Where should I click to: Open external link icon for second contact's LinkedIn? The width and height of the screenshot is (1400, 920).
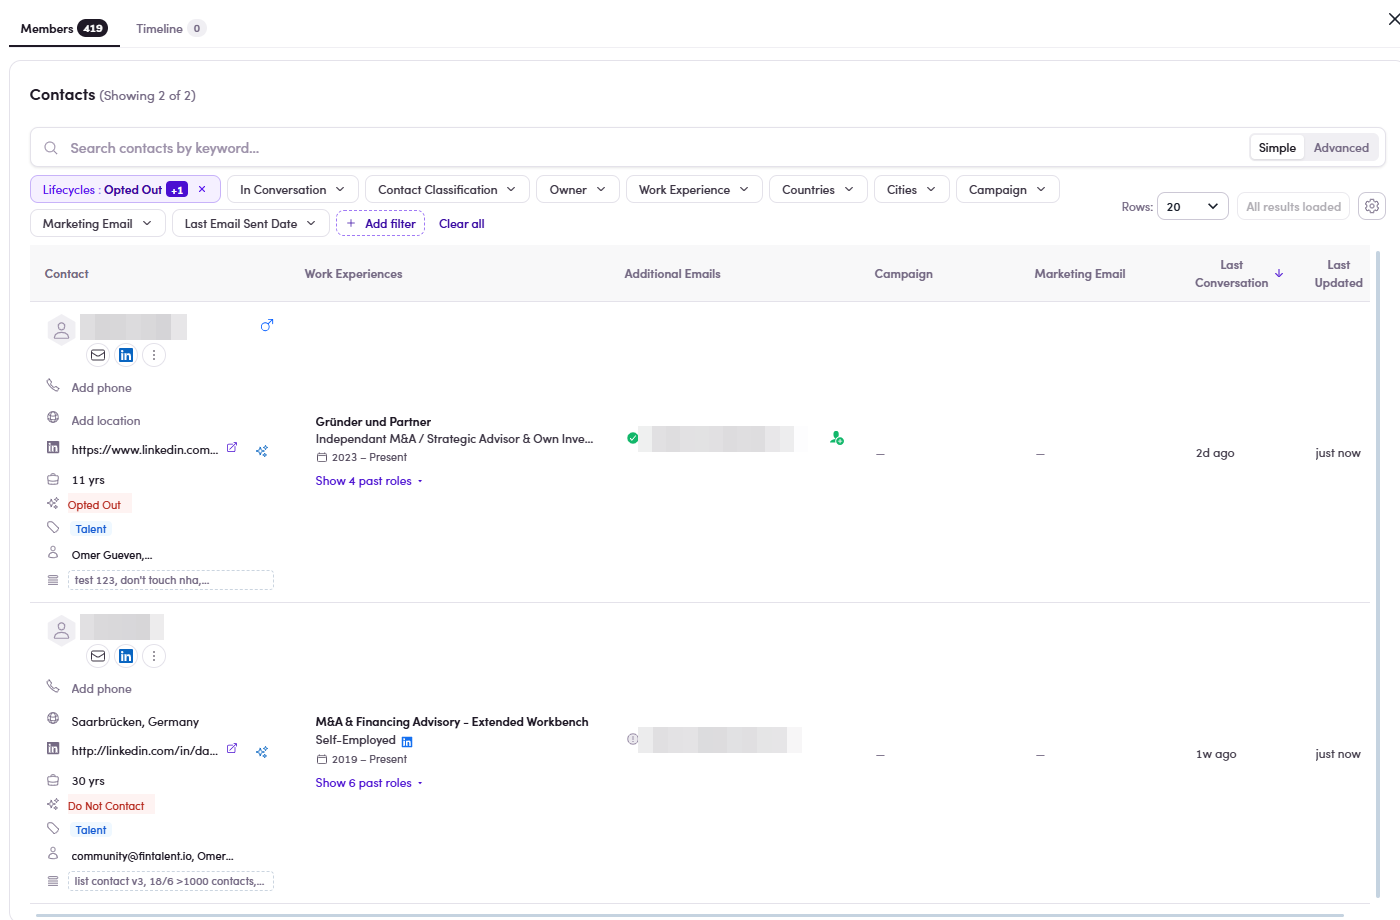coord(232,749)
